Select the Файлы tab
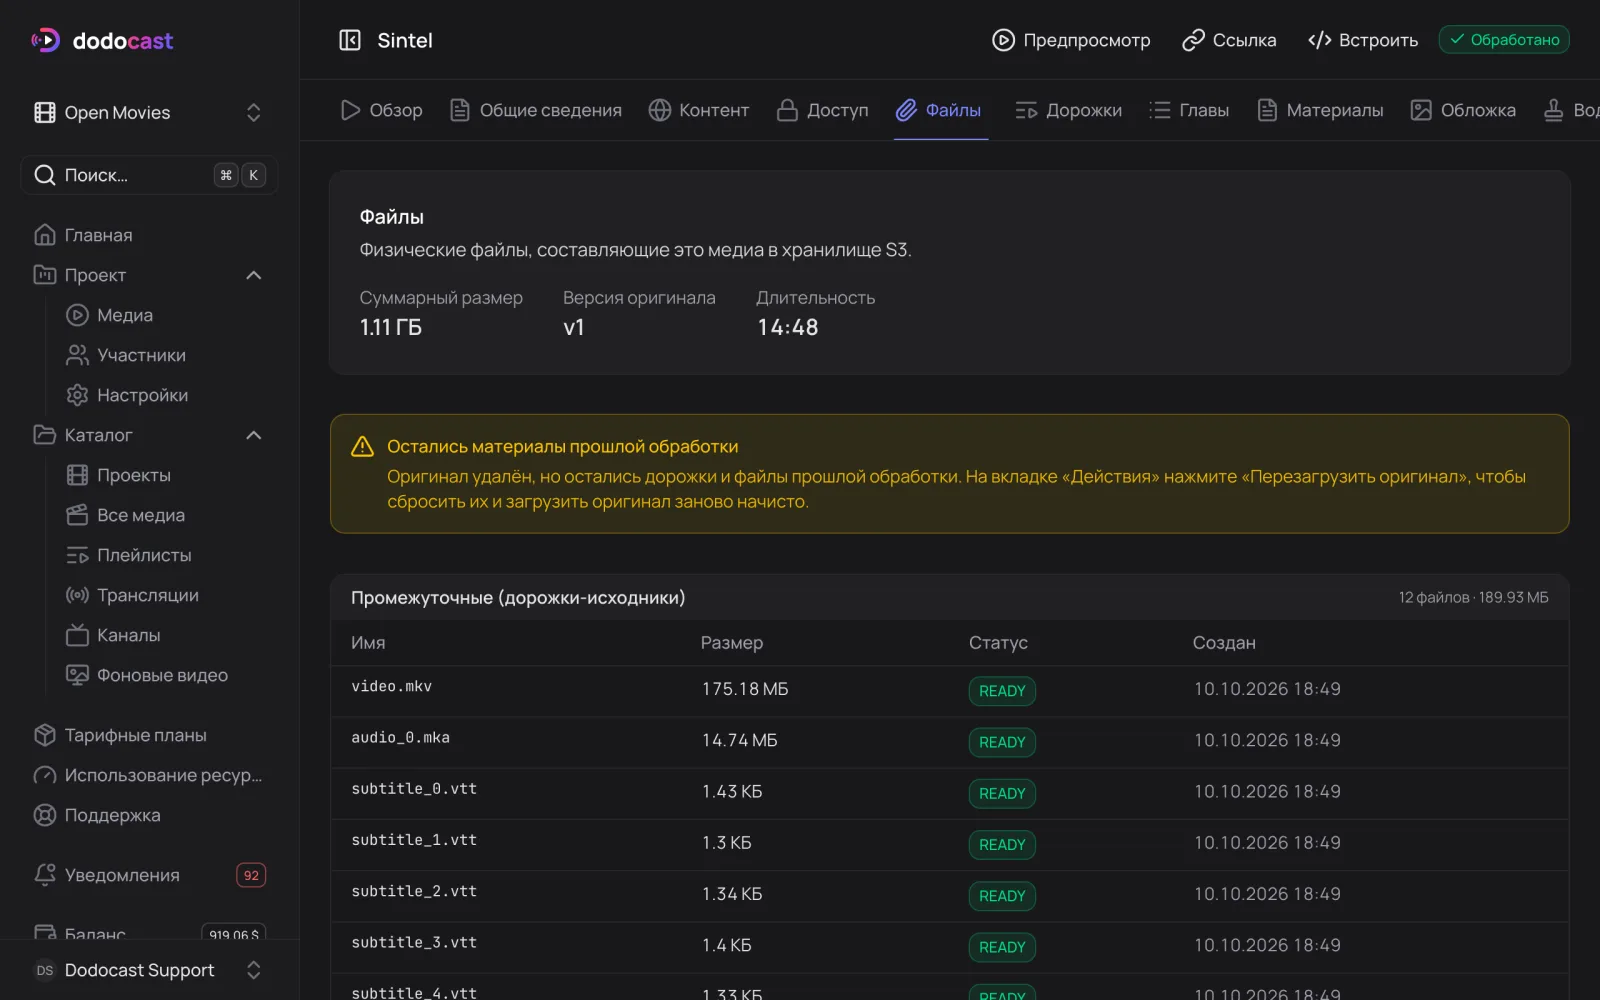Viewport: 1600px width, 1000px height. point(939,110)
